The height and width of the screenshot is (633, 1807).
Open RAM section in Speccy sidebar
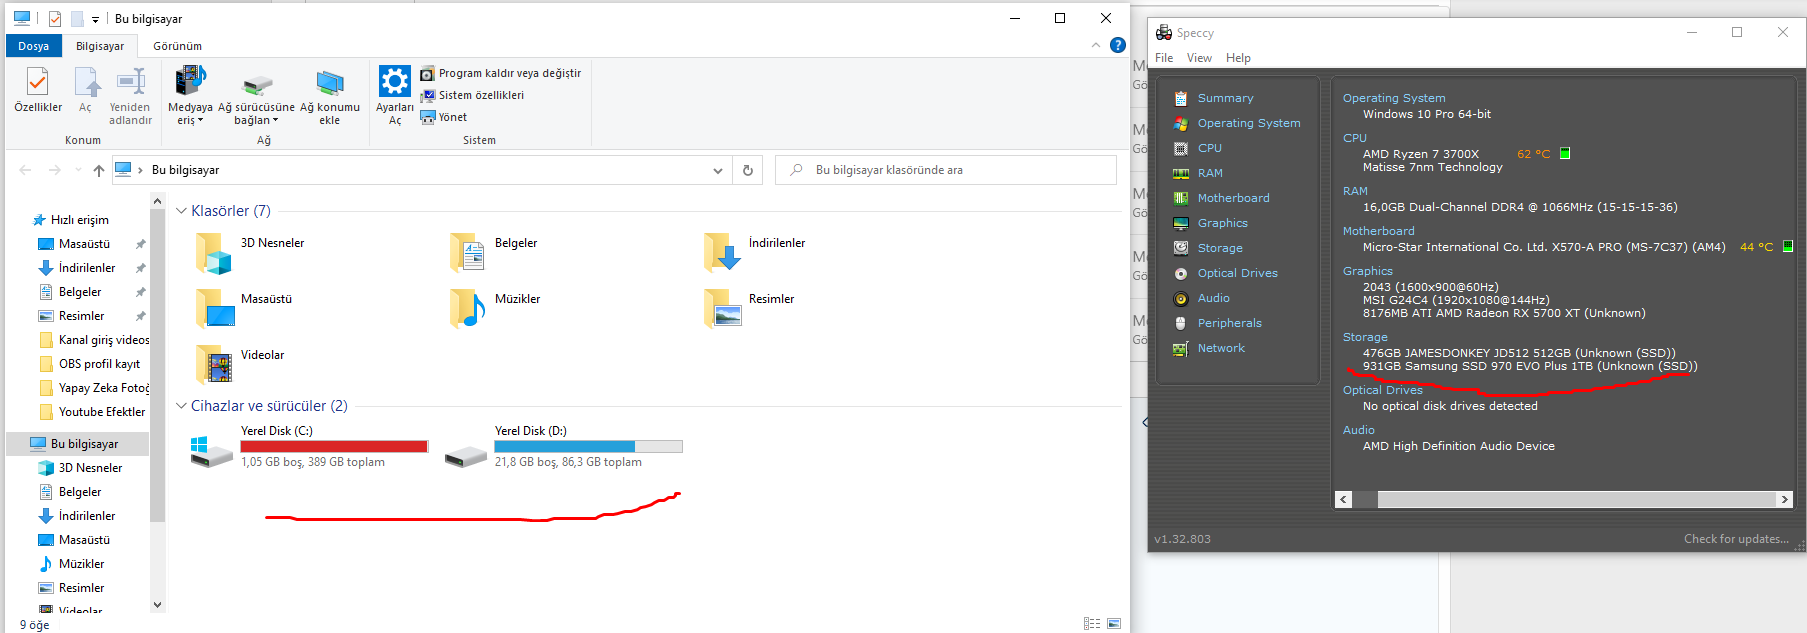pyautogui.click(x=1210, y=173)
